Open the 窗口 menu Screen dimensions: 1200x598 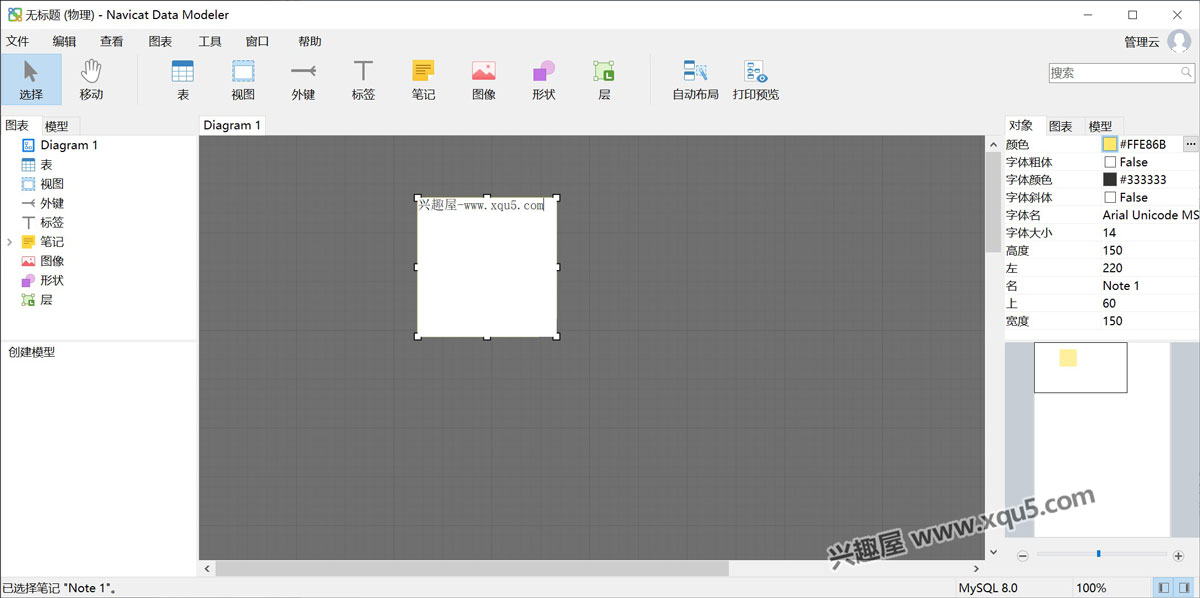click(x=257, y=41)
